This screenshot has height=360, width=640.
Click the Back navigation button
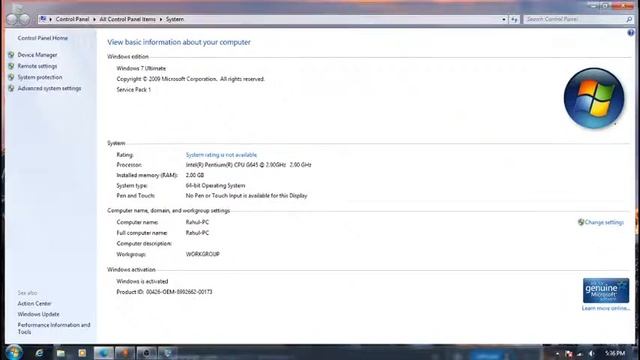click(x=13, y=19)
